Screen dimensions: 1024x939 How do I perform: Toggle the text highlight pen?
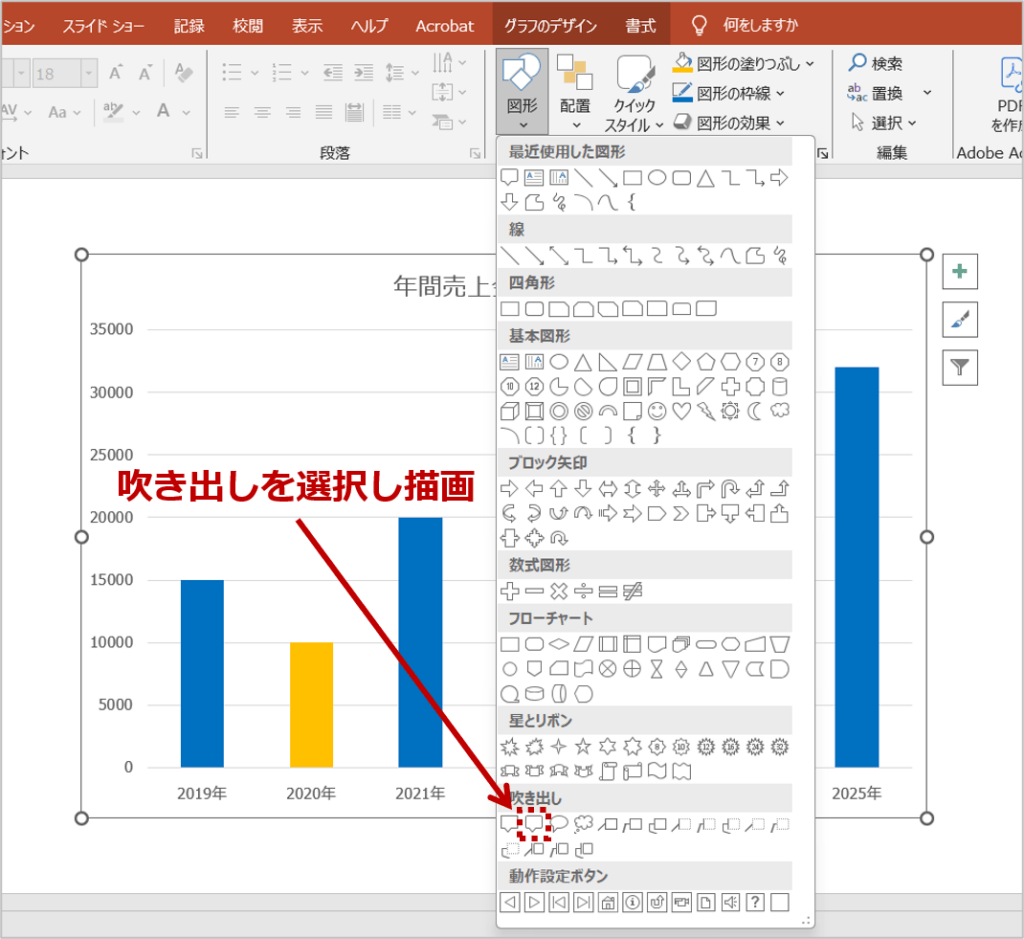[x=114, y=112]
